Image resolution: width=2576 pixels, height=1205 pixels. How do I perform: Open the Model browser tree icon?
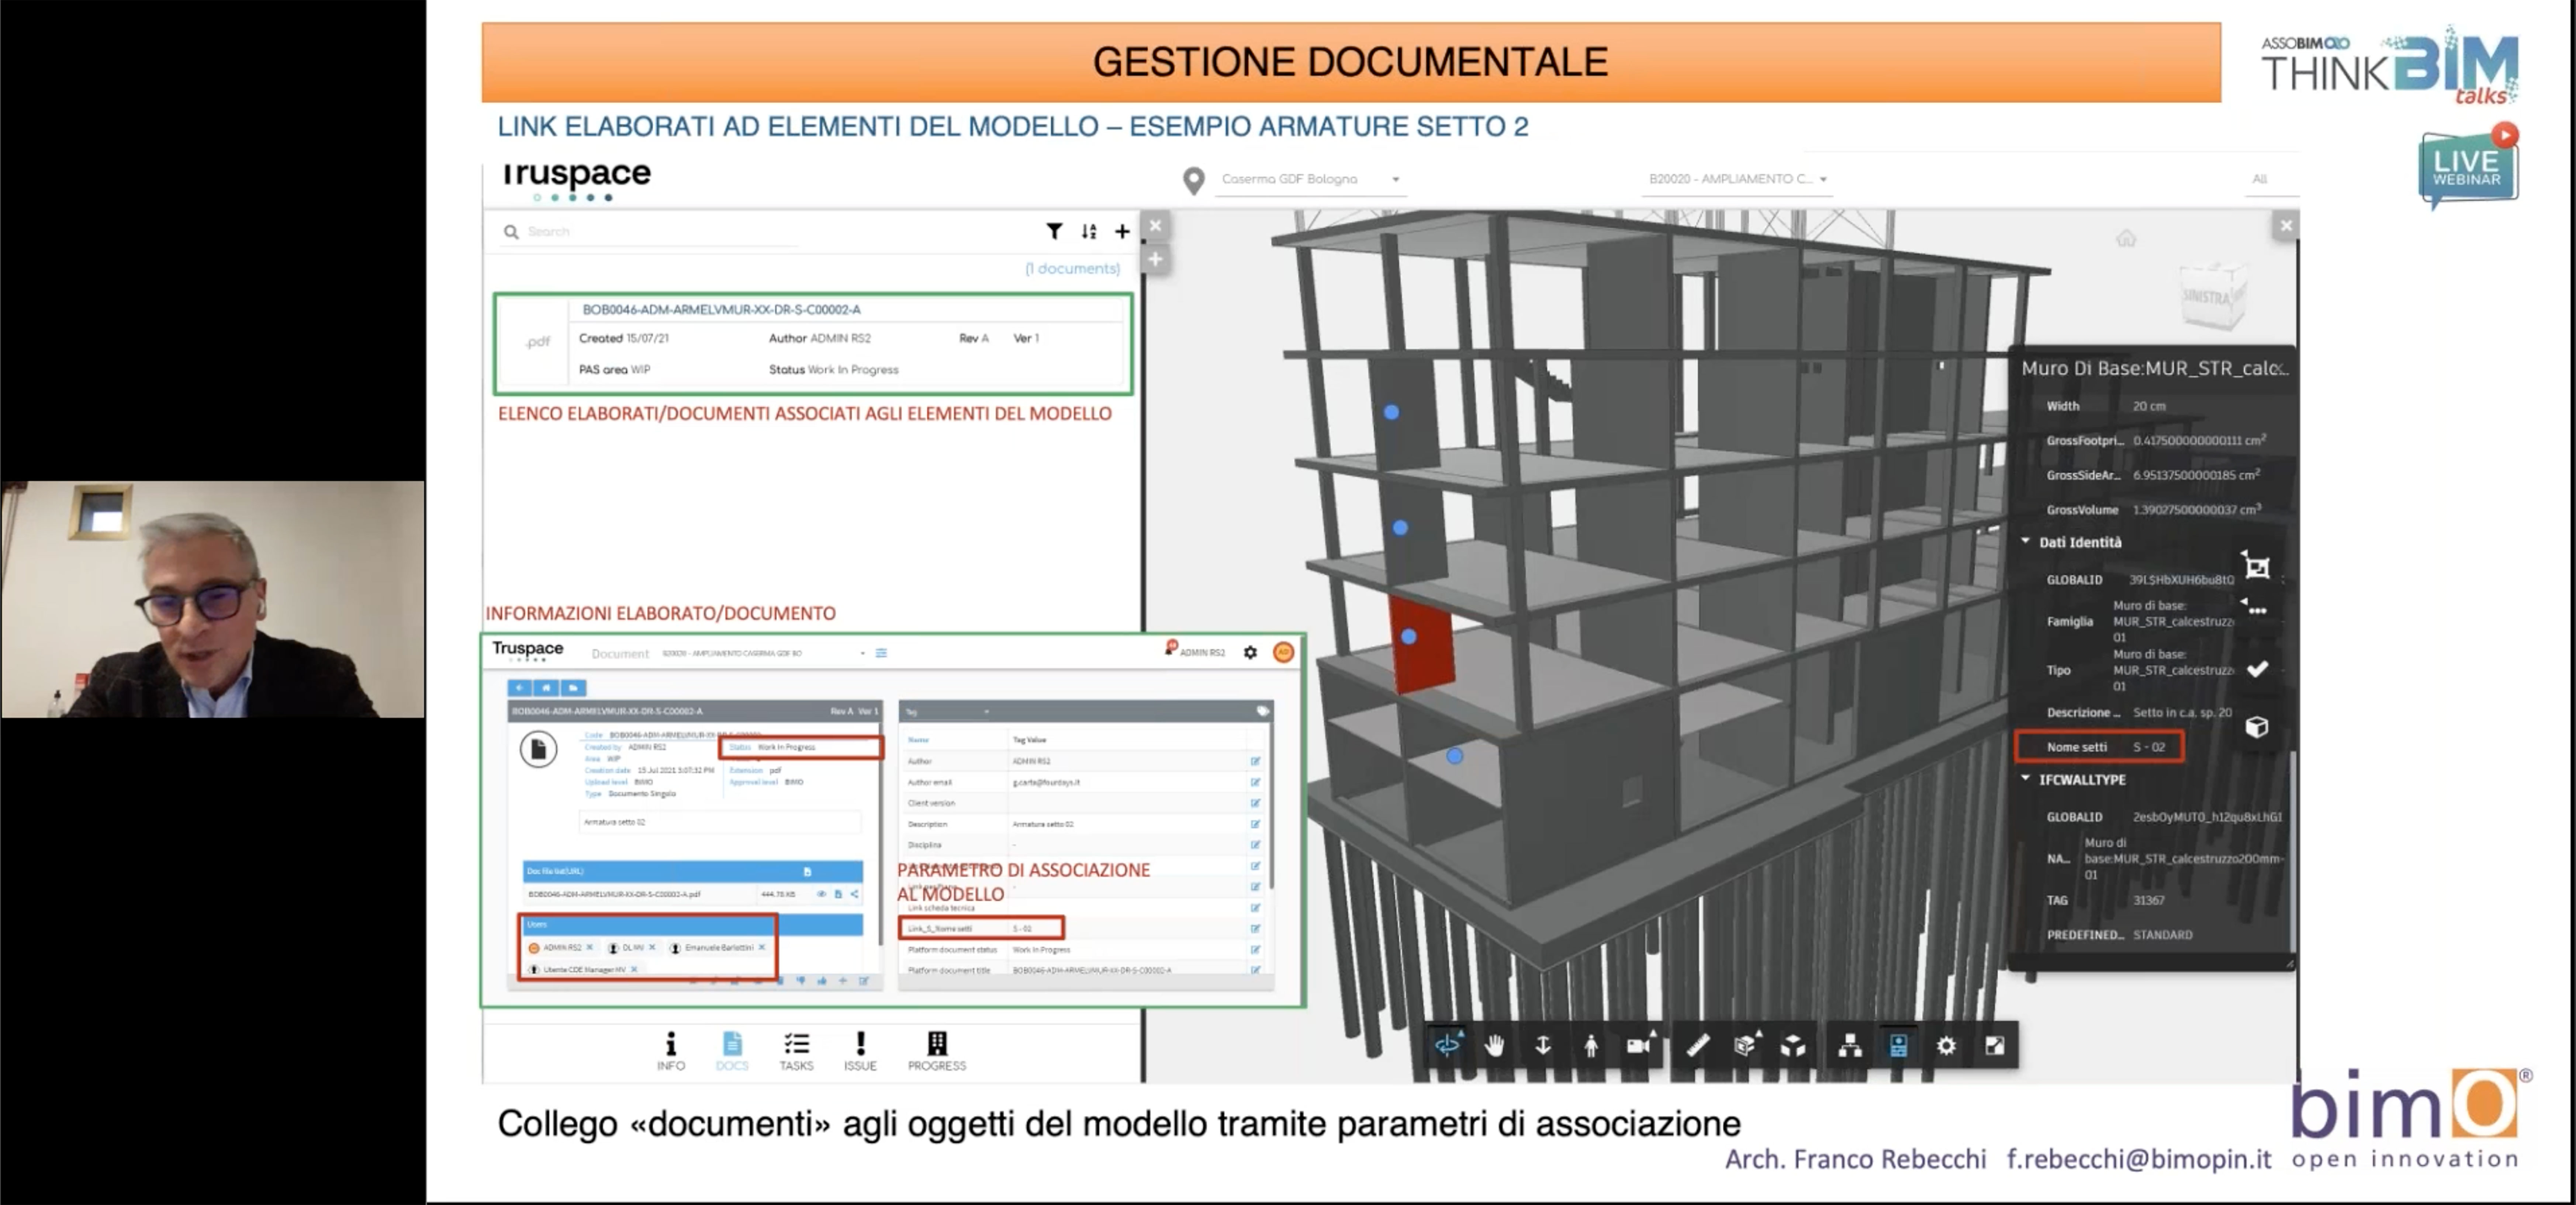(1850, 1046)
